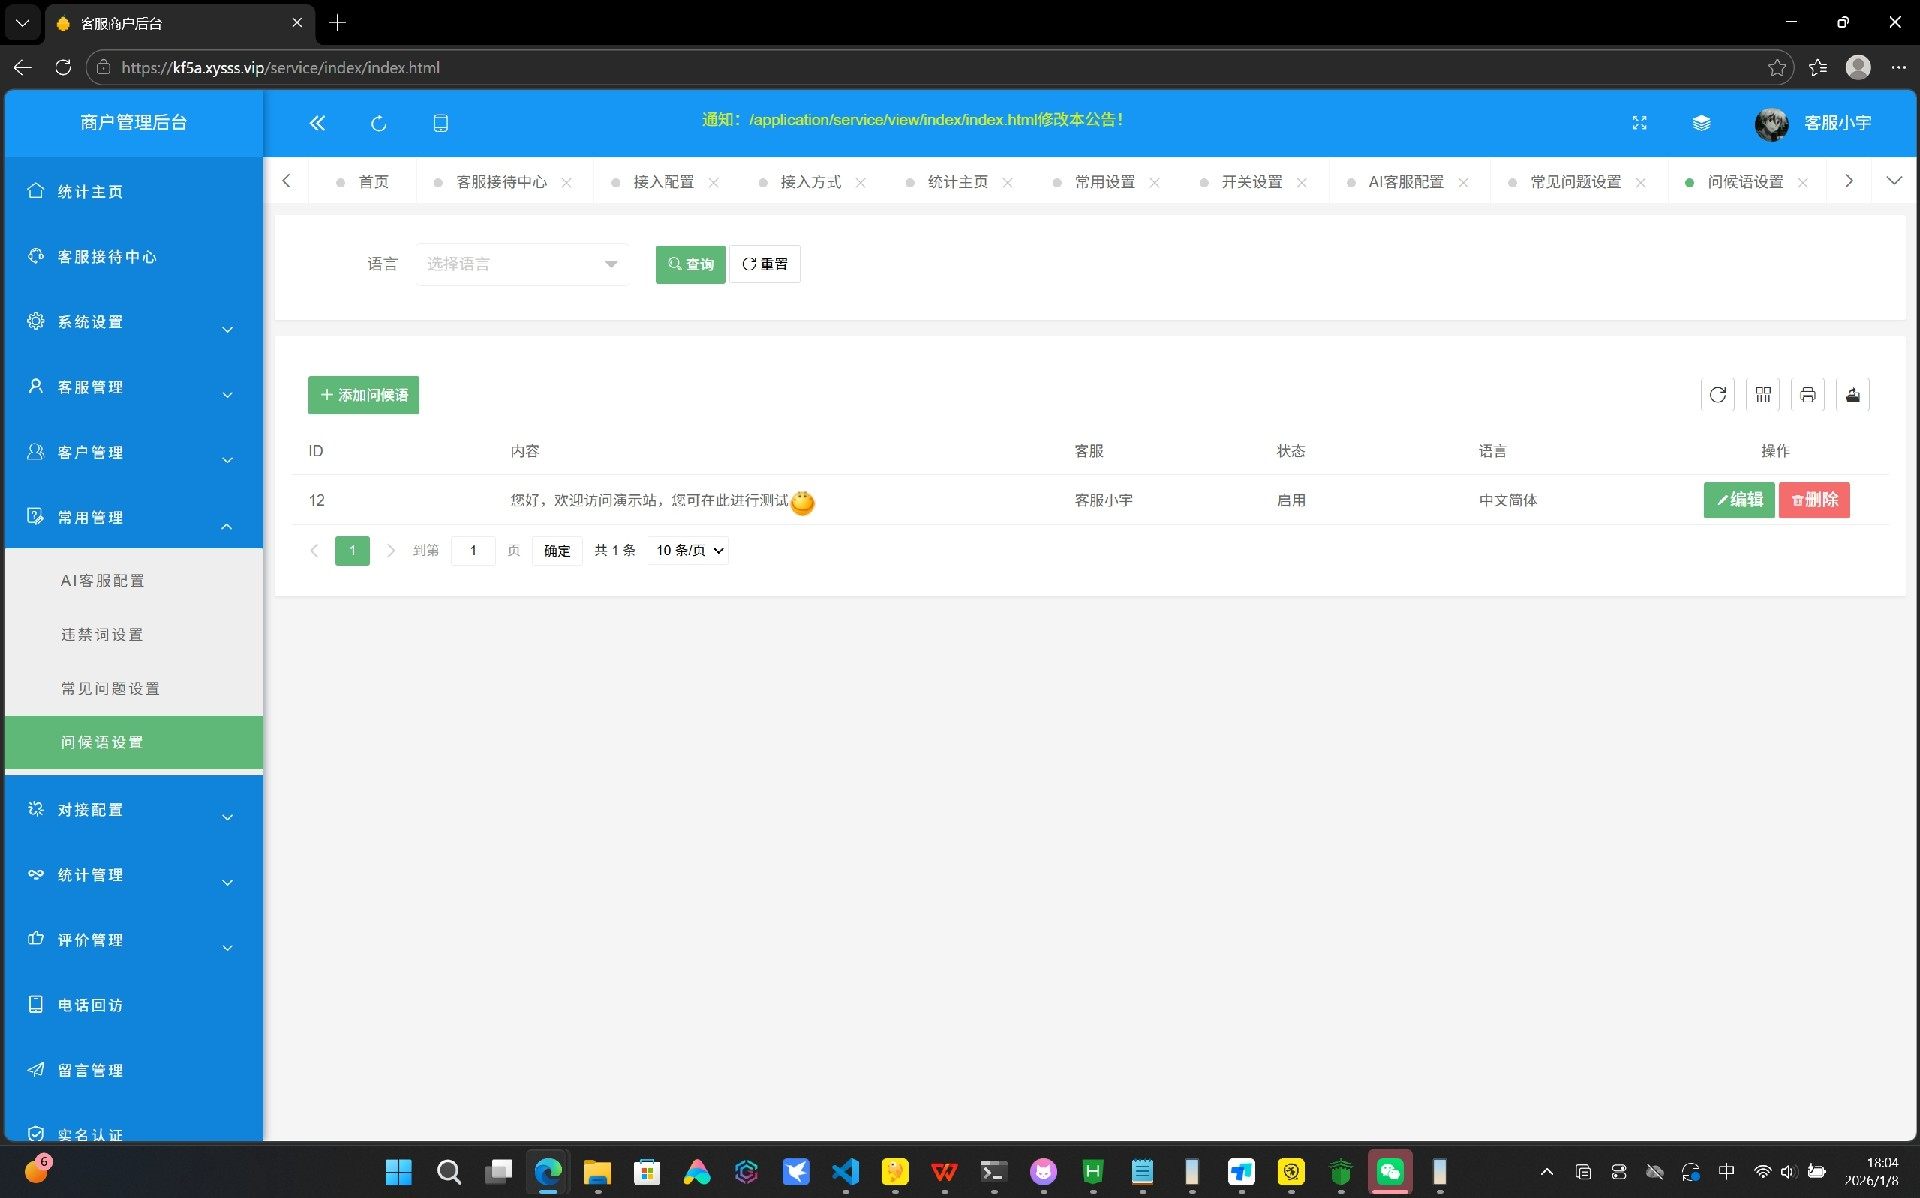The image size is (1920, 1198).
Task: Click the green 编辑 button
Action: pos(1738,500)
